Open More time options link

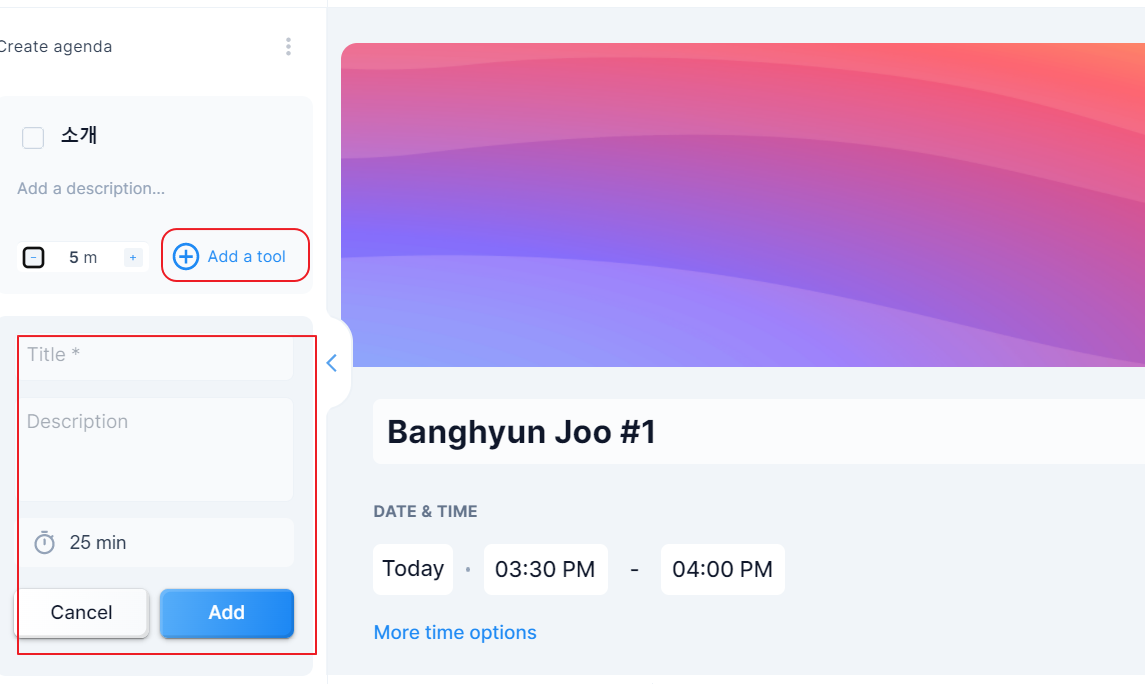pyautogui.click(x=455, y=632)
